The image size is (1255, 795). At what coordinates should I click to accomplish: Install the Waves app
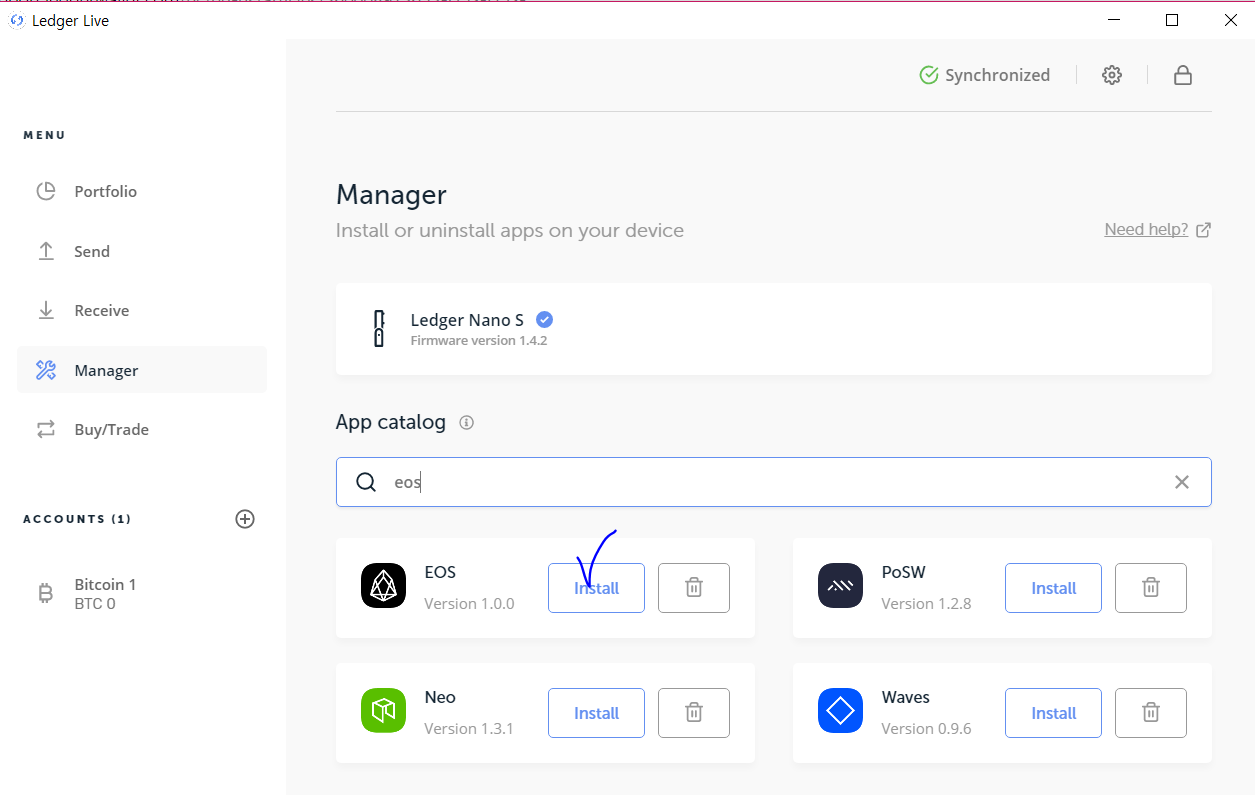(x=1053, y=713)
